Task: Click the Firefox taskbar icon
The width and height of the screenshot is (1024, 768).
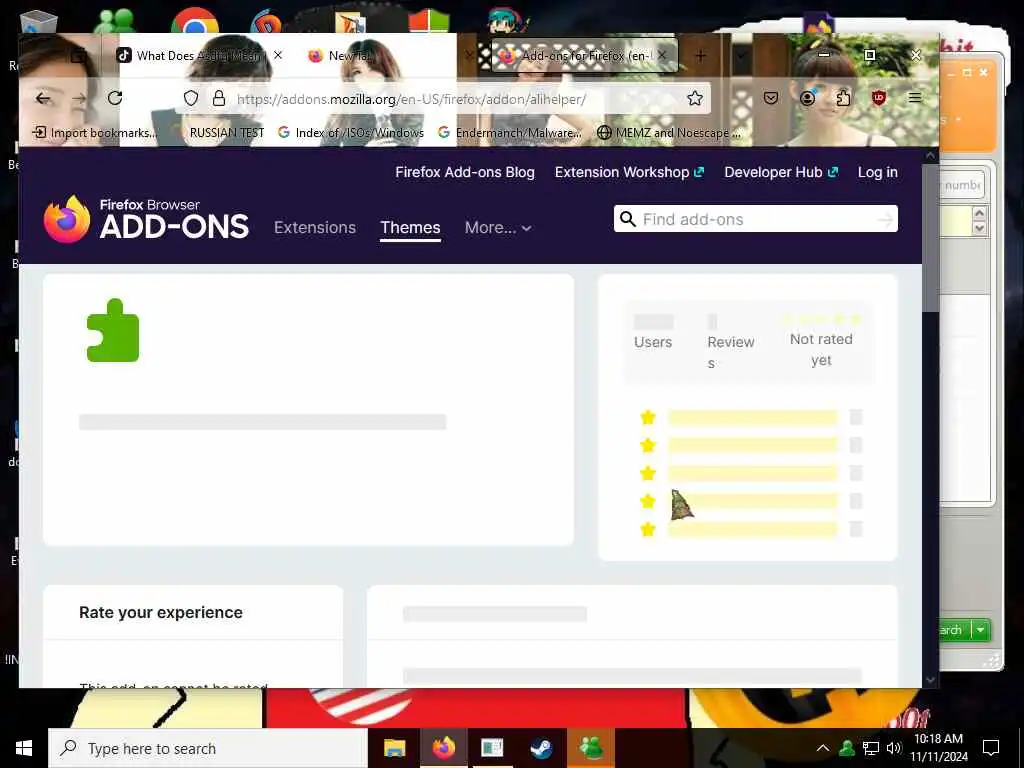Action: pyautogui.click(x=443, y=748)
